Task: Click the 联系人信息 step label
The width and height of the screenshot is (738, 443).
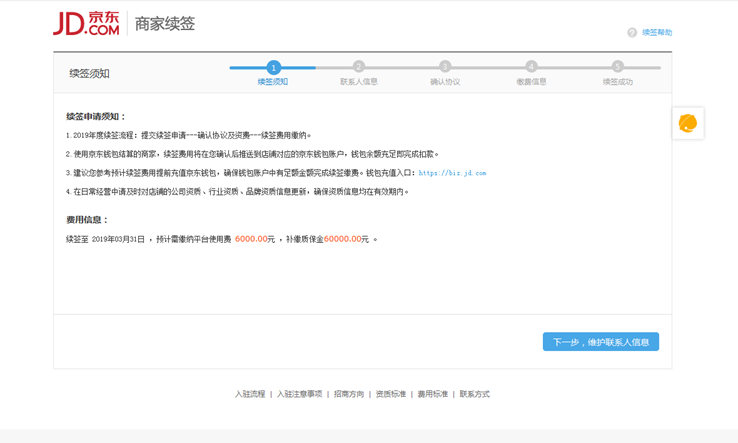Action: click(359, 82)
